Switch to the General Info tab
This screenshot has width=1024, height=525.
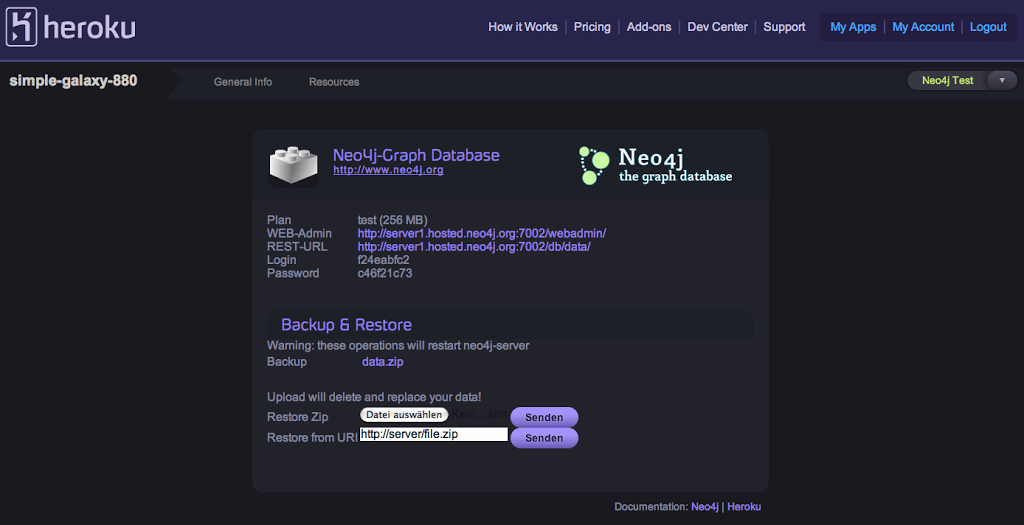point(243,82)
